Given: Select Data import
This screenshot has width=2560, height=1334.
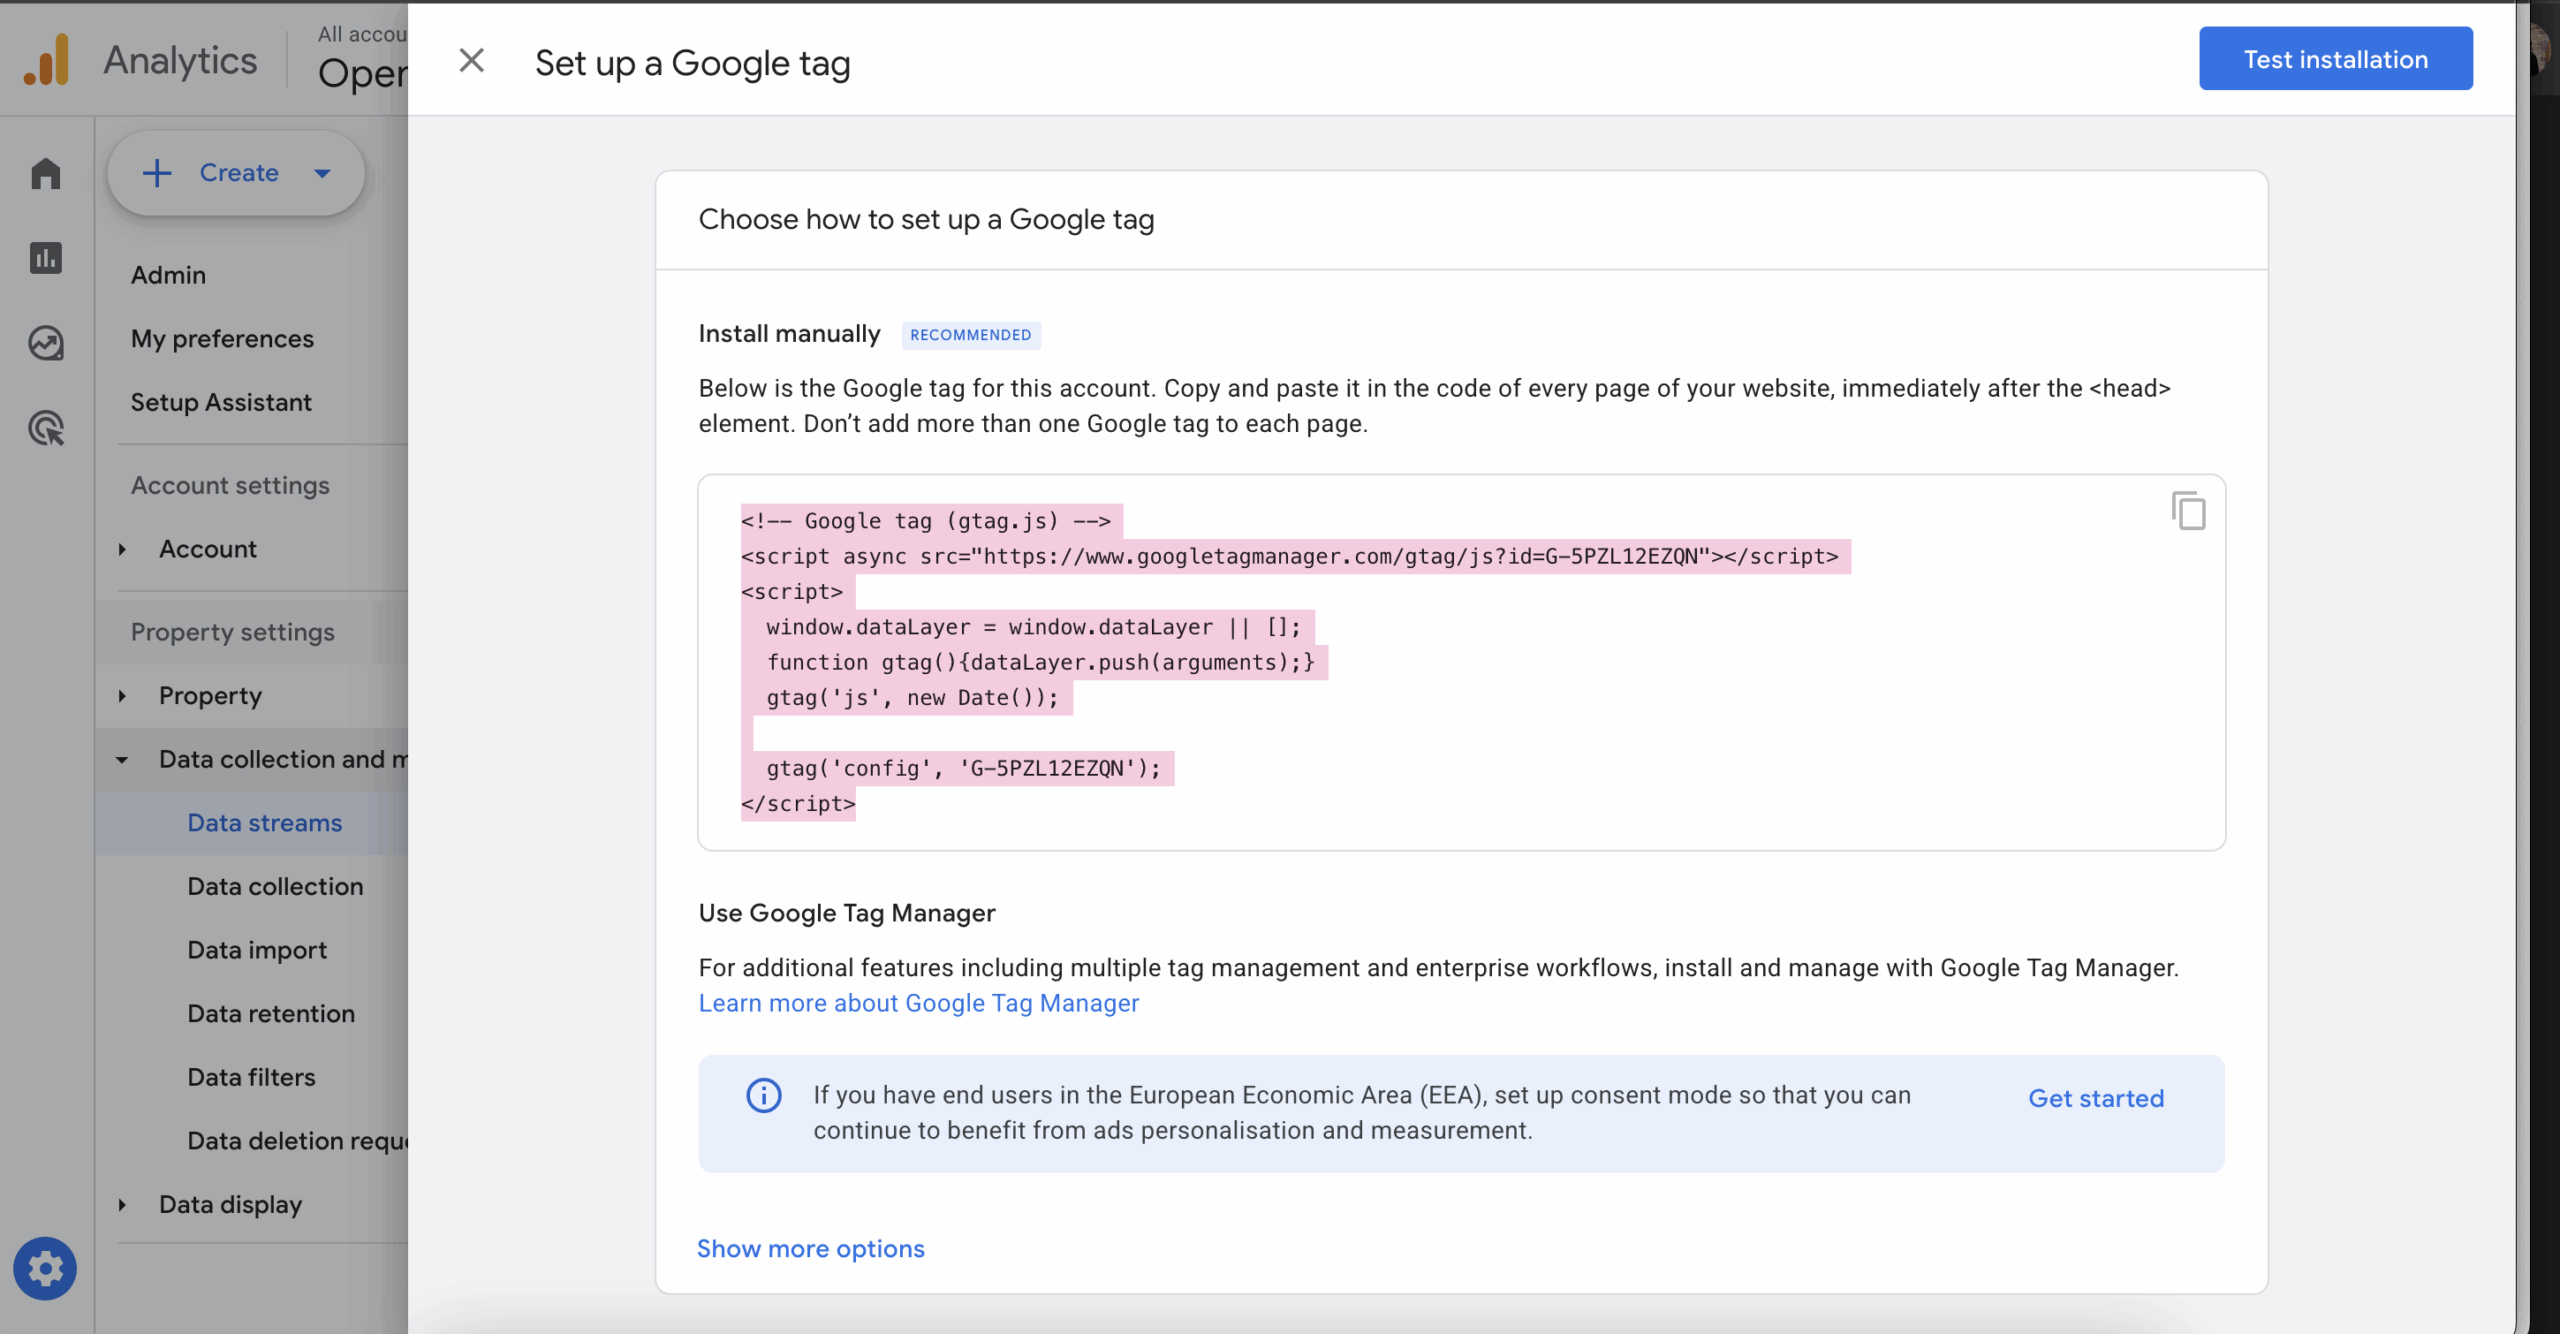Looking at the screenshot, I should coord(257,950).
